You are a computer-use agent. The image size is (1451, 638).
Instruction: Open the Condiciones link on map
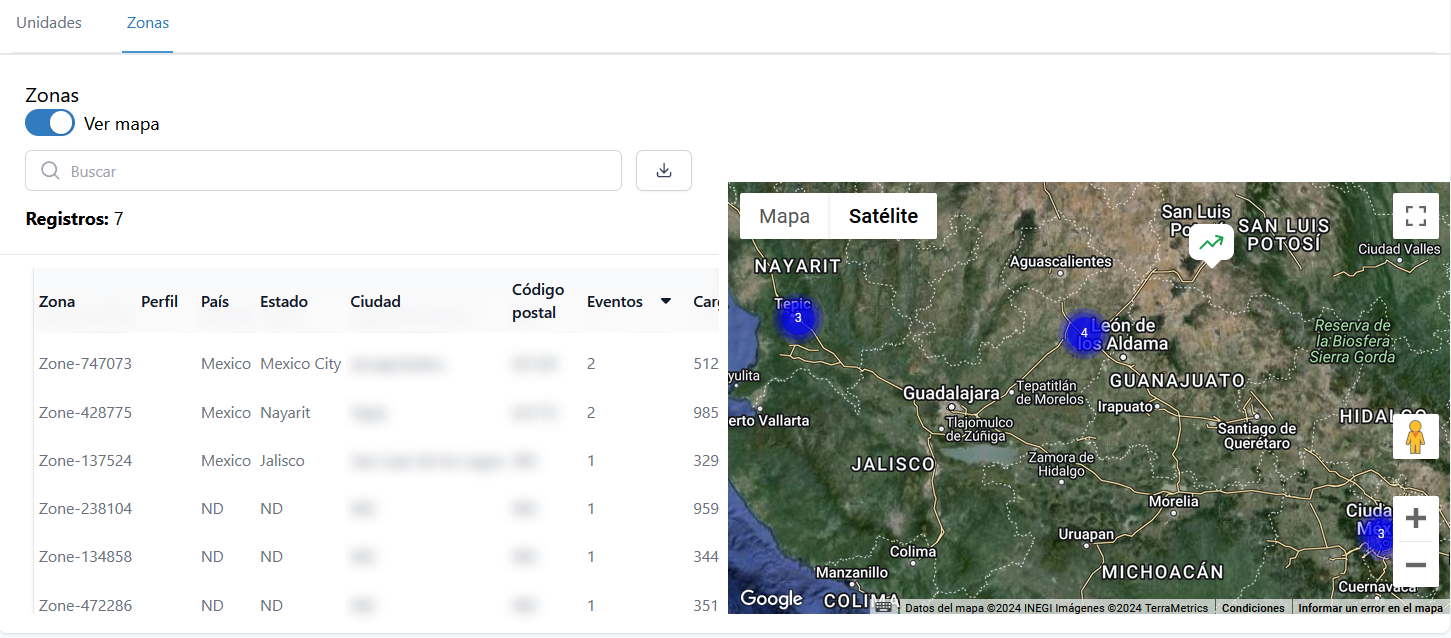[1252, 608]
